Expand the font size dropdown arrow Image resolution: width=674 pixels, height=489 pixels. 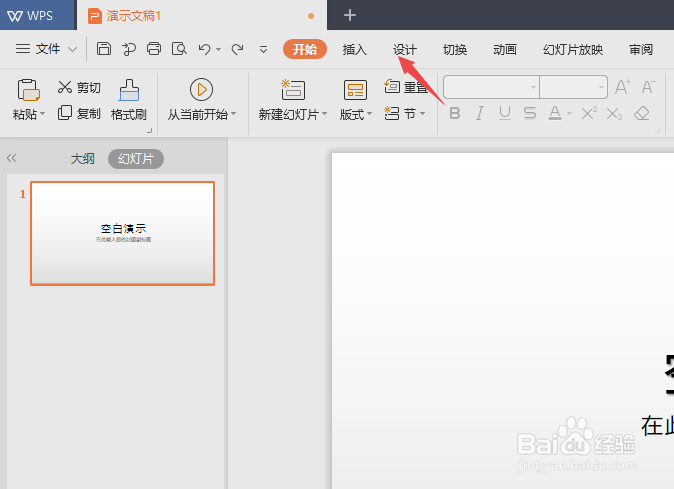click(601, 87)
